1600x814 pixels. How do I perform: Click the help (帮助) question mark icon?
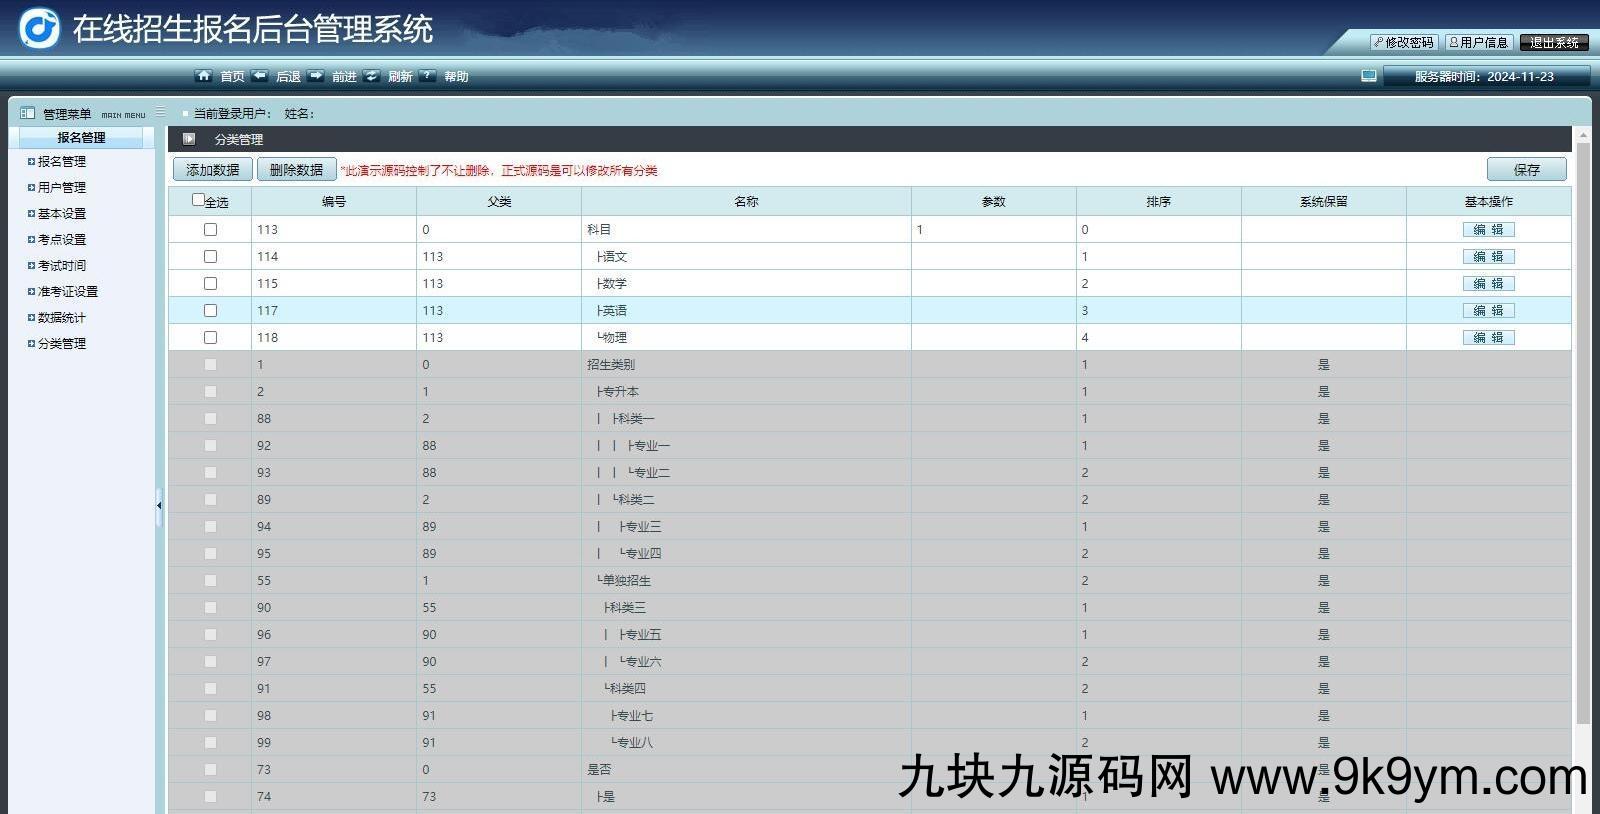(428, 76)
